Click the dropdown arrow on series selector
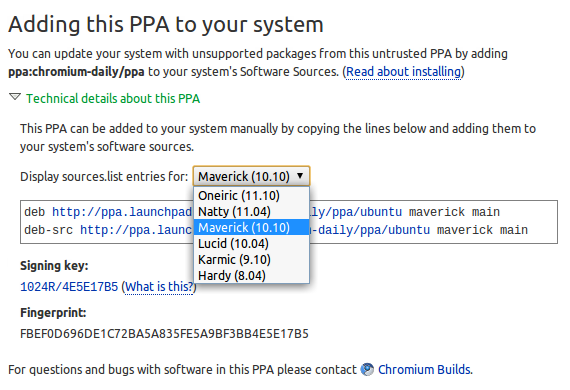This screenshot has width=570, height=390. pyautogui.click(x=300, y=176)
